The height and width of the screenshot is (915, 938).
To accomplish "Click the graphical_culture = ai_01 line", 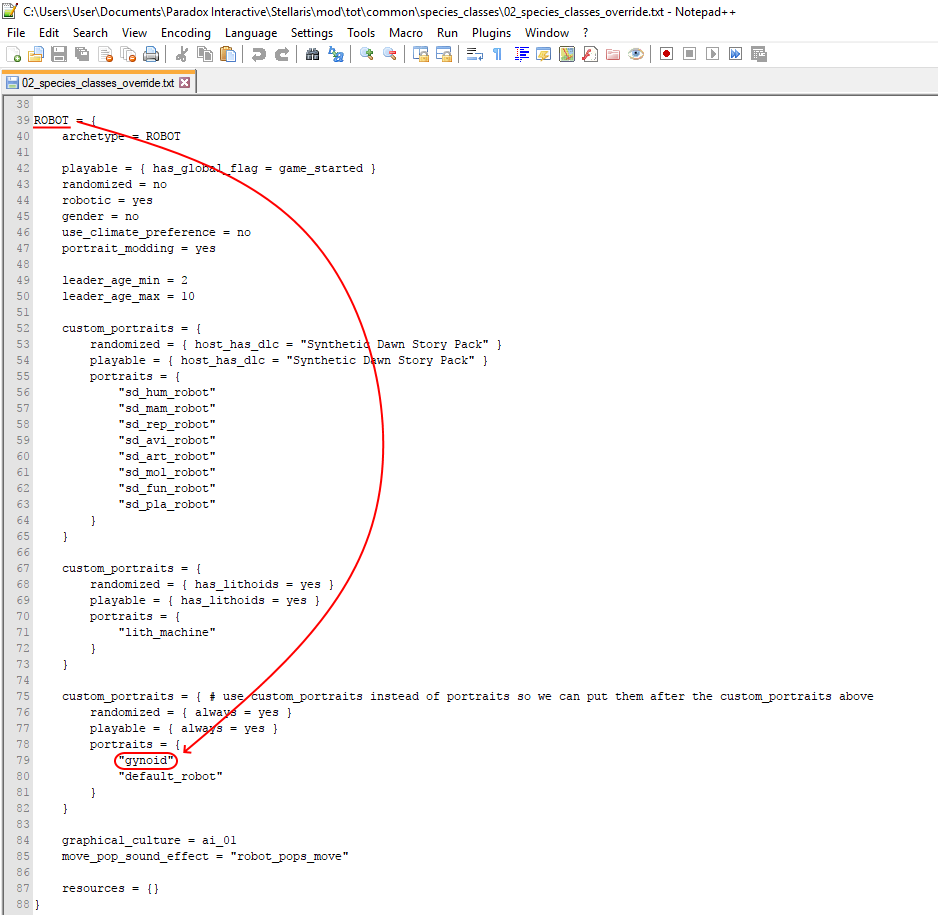I will coord(149,840).
